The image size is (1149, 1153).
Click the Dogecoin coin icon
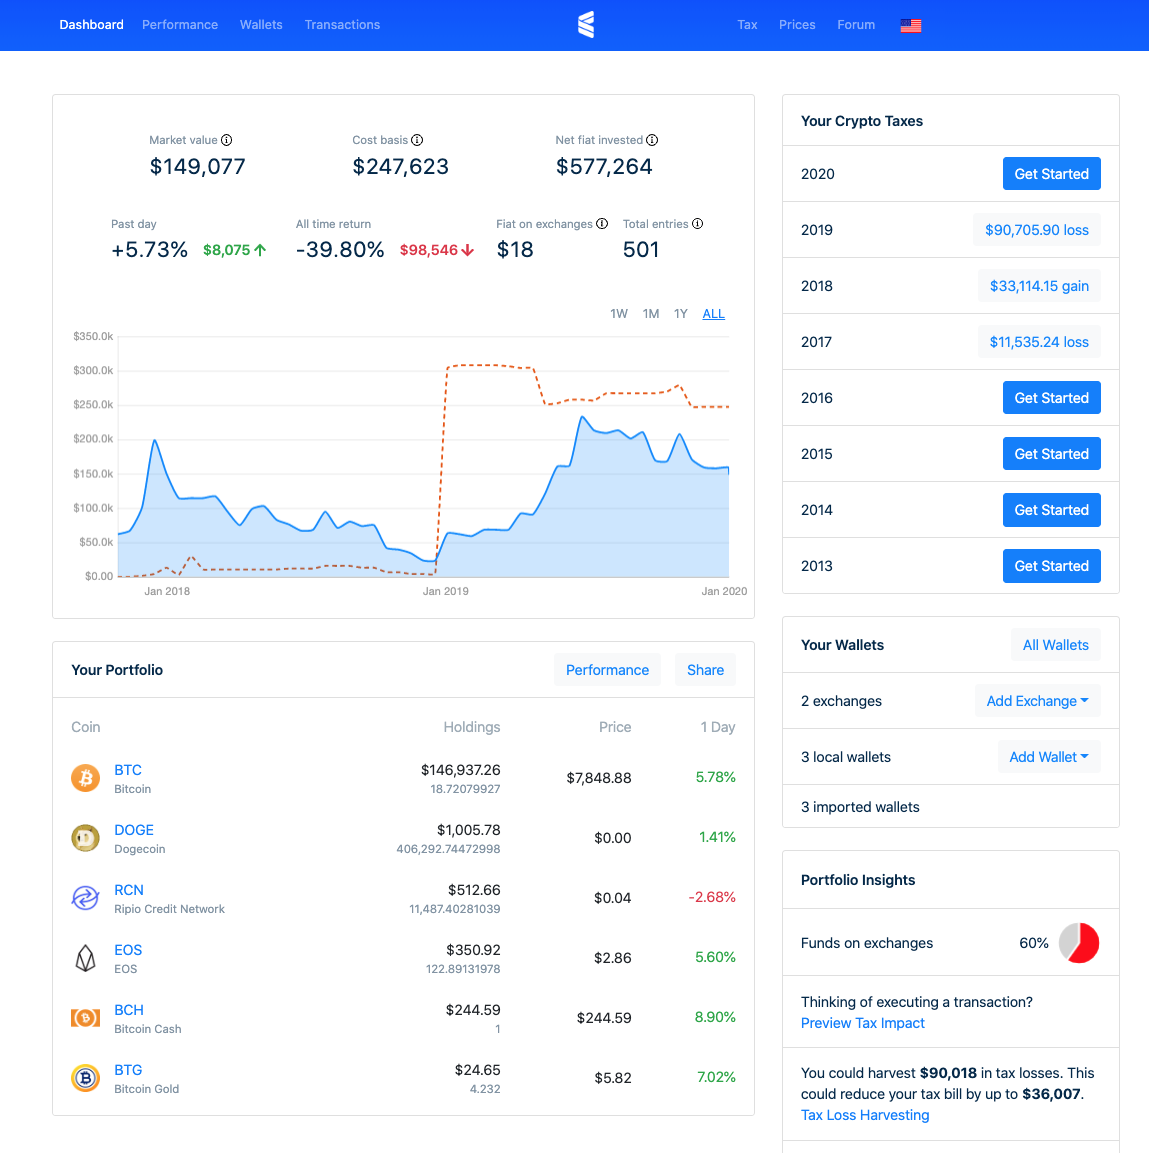point(85,838)
